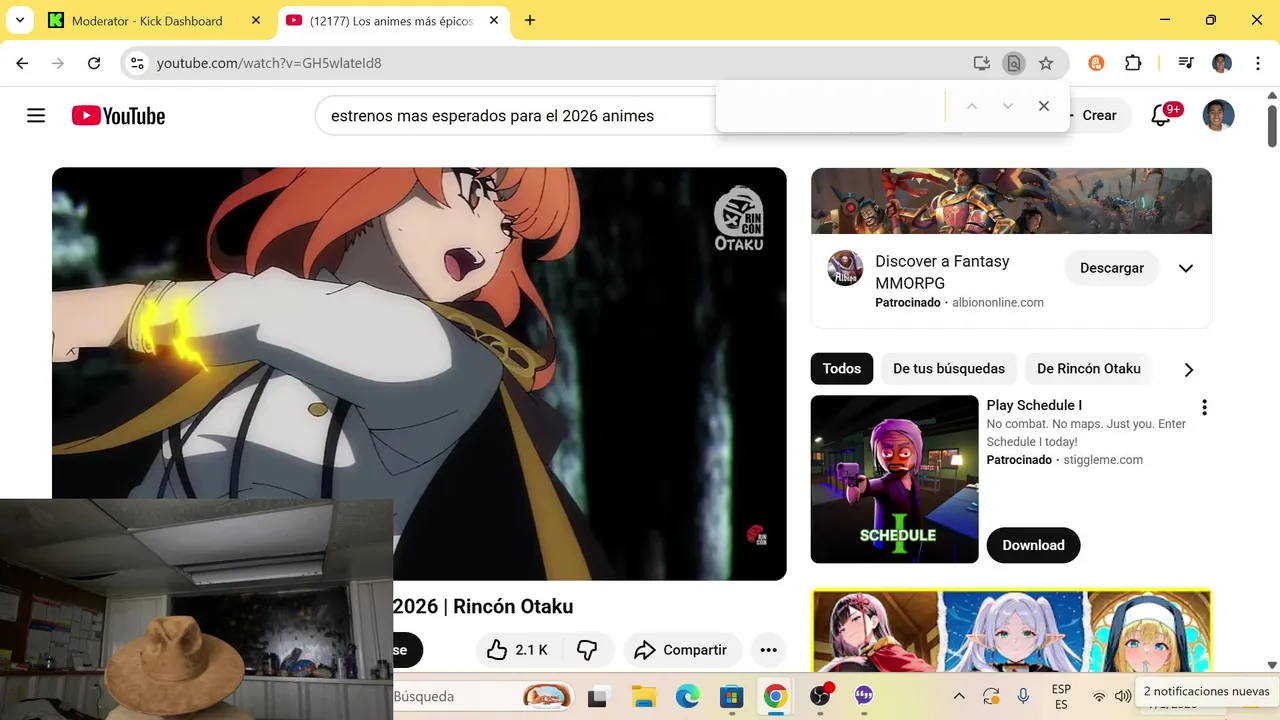Open the volume icon in system tray
This screenshot has width=1280, height=720.
[x=1123, y=697]
